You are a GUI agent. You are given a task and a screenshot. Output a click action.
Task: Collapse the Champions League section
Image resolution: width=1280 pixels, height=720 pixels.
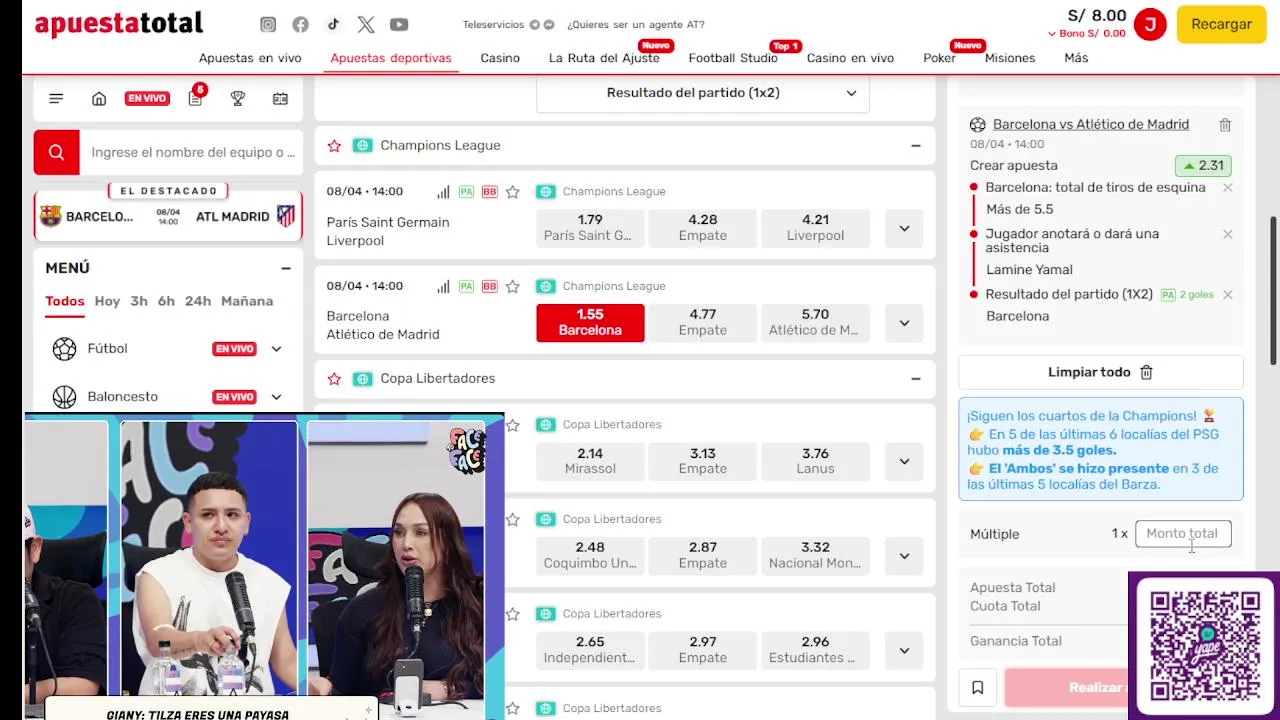[915, 146]
